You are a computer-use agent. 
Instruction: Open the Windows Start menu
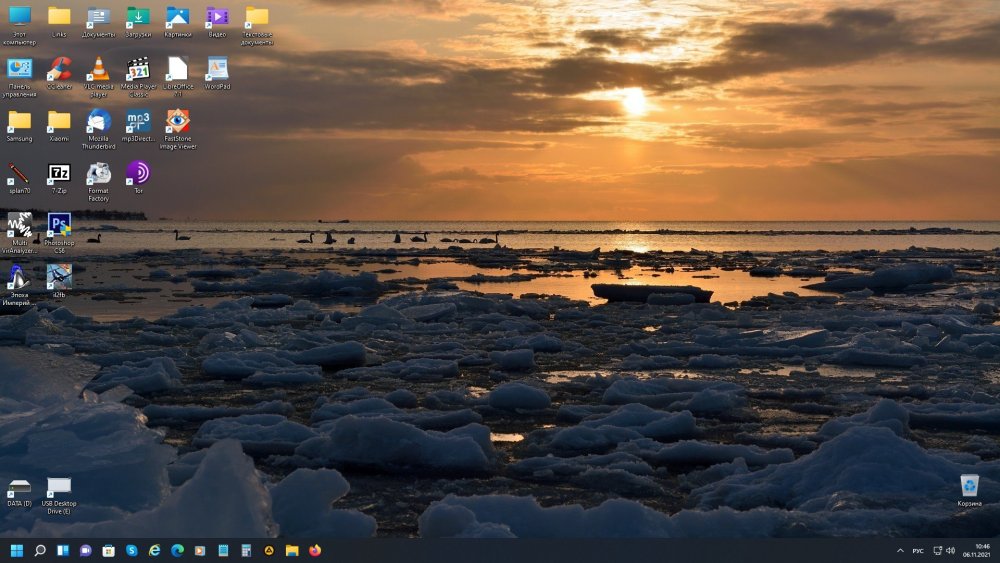coord(17,550)
